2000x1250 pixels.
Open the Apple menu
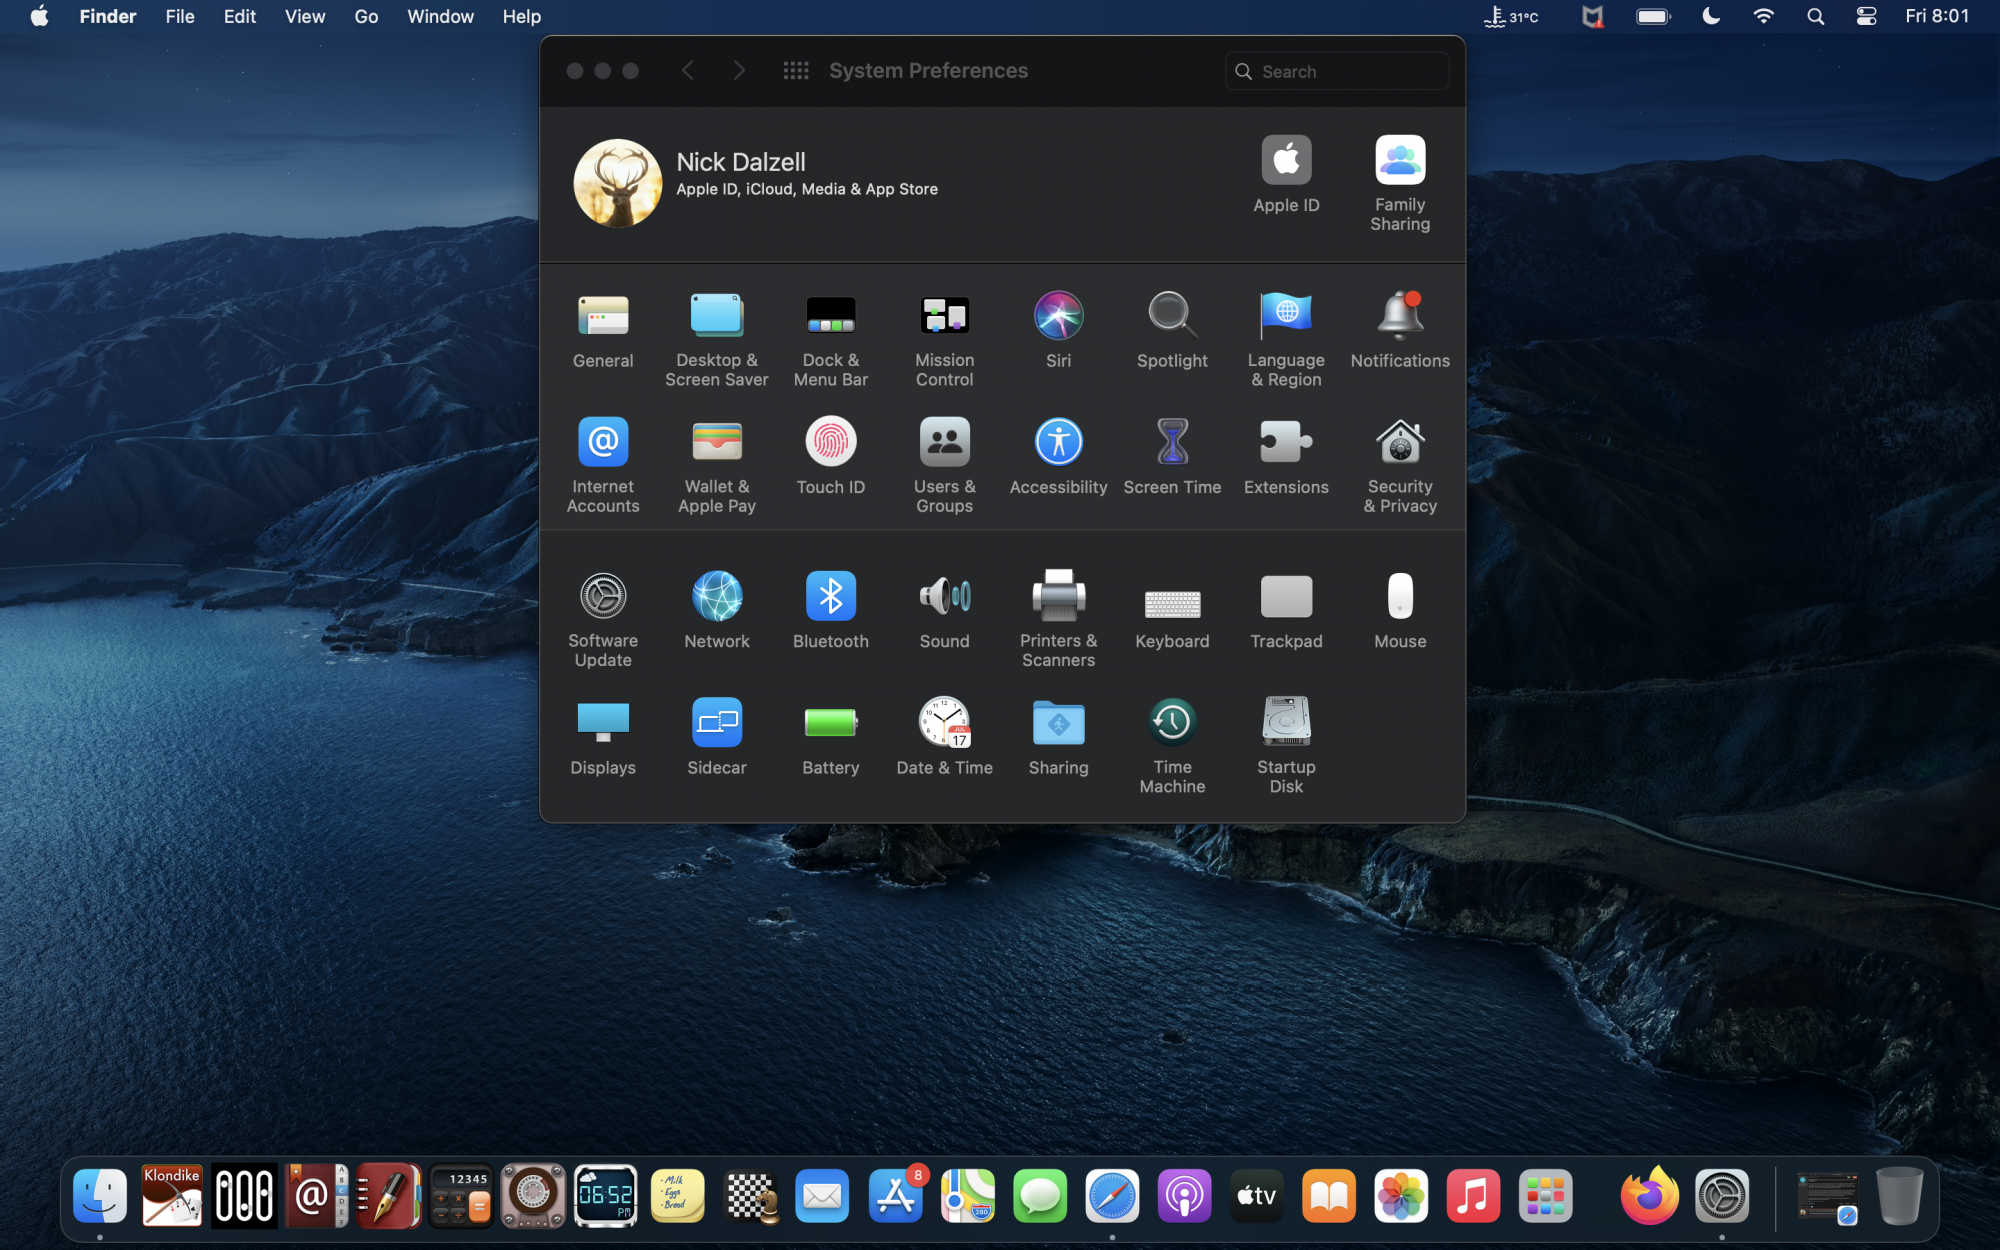pos(39,16)
